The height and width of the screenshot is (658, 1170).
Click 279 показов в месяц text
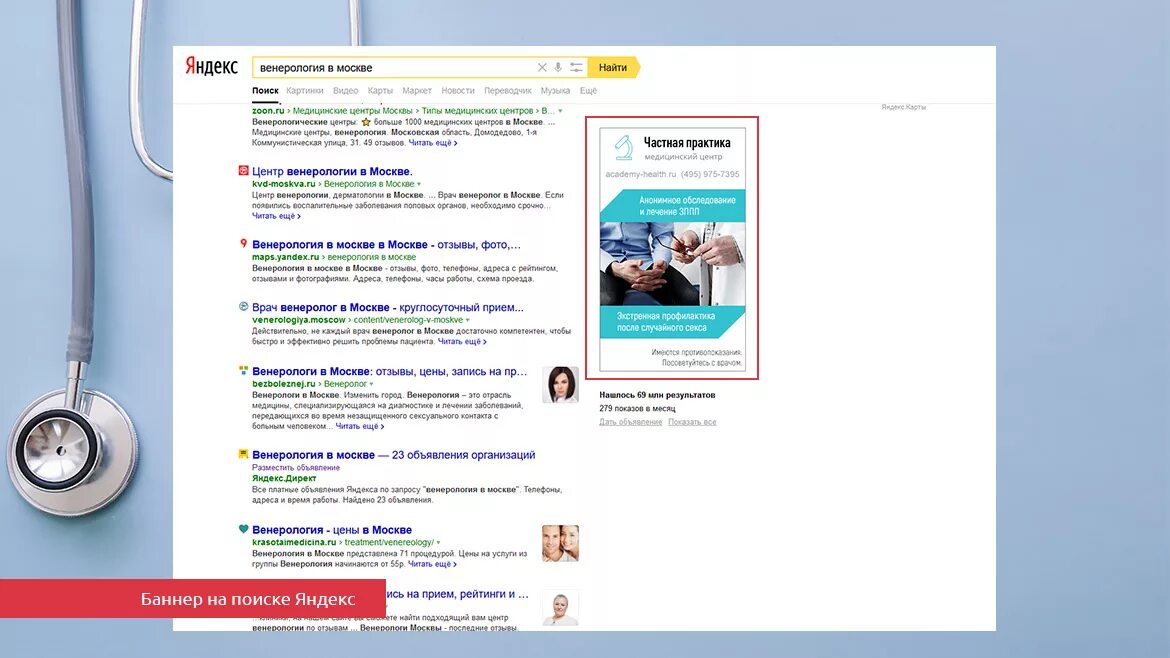pos(637,408)
